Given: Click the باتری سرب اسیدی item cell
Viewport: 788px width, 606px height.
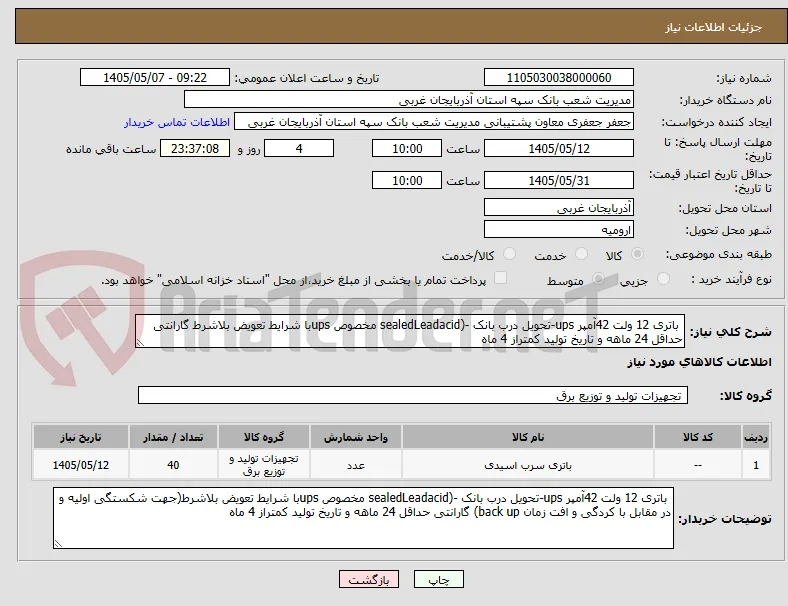Looking at the screenshot, I should point(528,465).
